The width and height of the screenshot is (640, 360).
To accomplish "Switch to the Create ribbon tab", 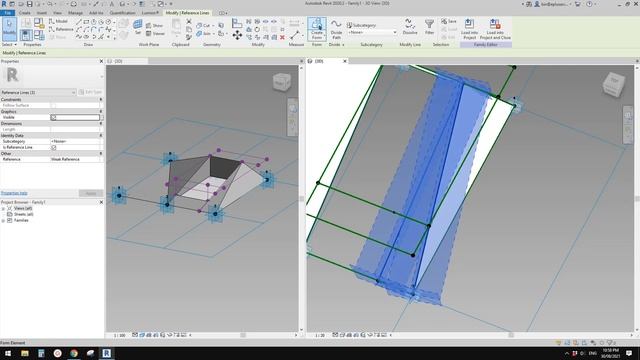I will point(24,13).
